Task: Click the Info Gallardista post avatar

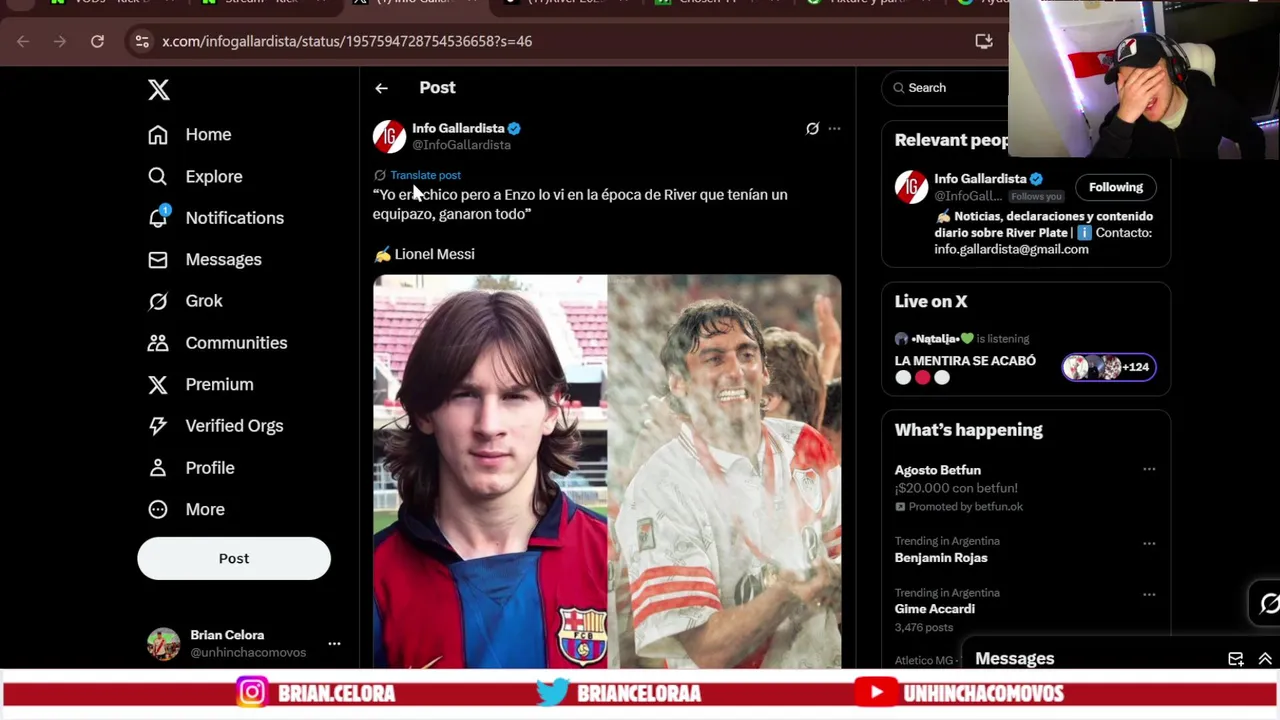Action: coord(389,136)
